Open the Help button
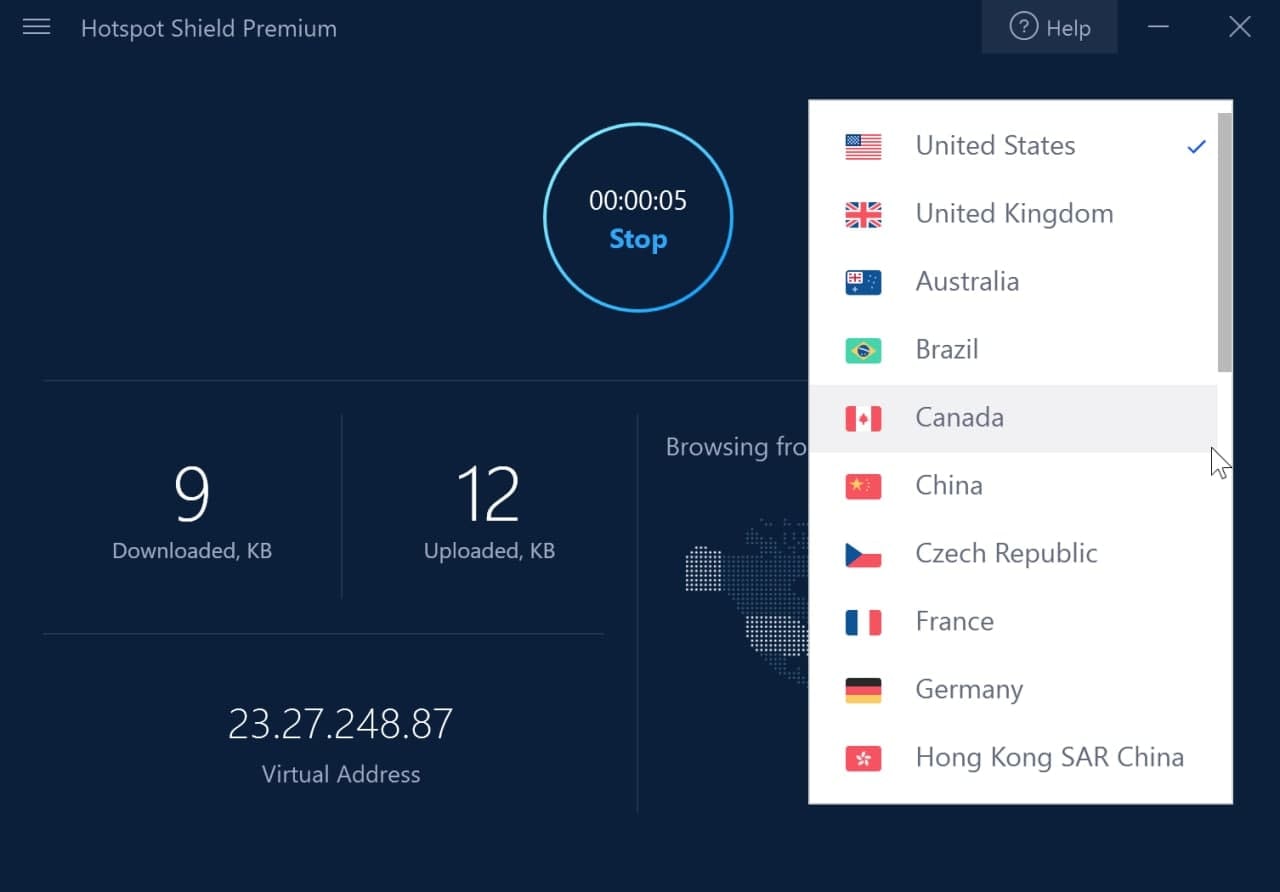The height and width of the screenshot is (892, 1280). (1050, 28)
